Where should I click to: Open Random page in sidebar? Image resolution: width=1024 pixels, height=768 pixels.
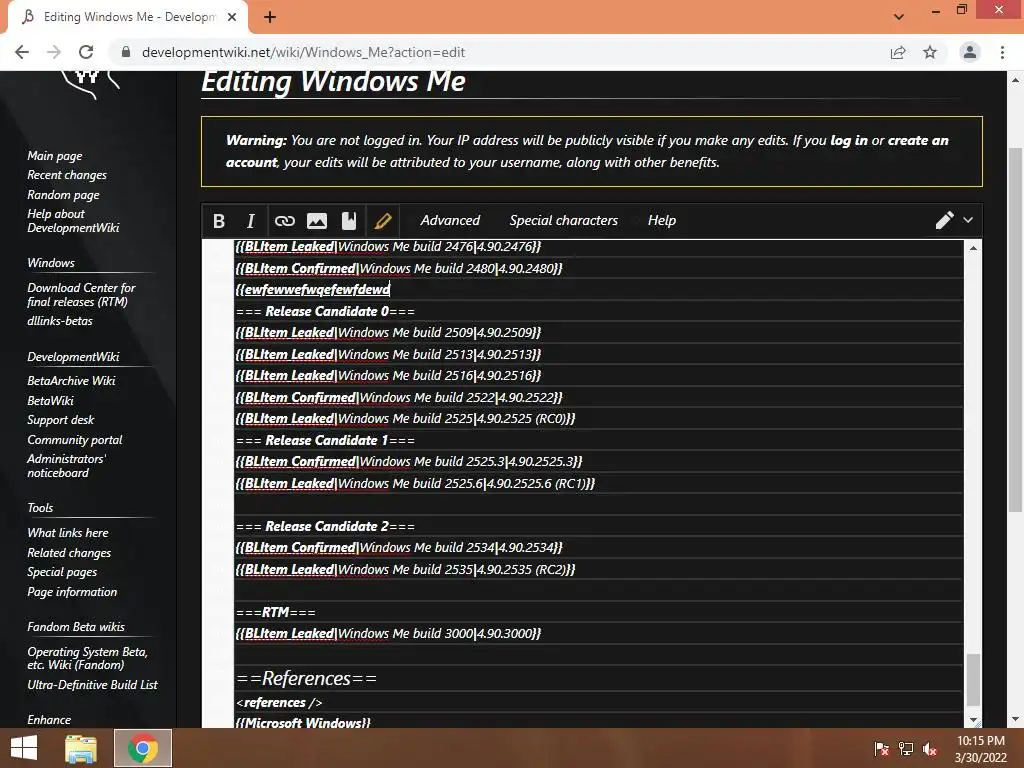[x=63, y=195]
